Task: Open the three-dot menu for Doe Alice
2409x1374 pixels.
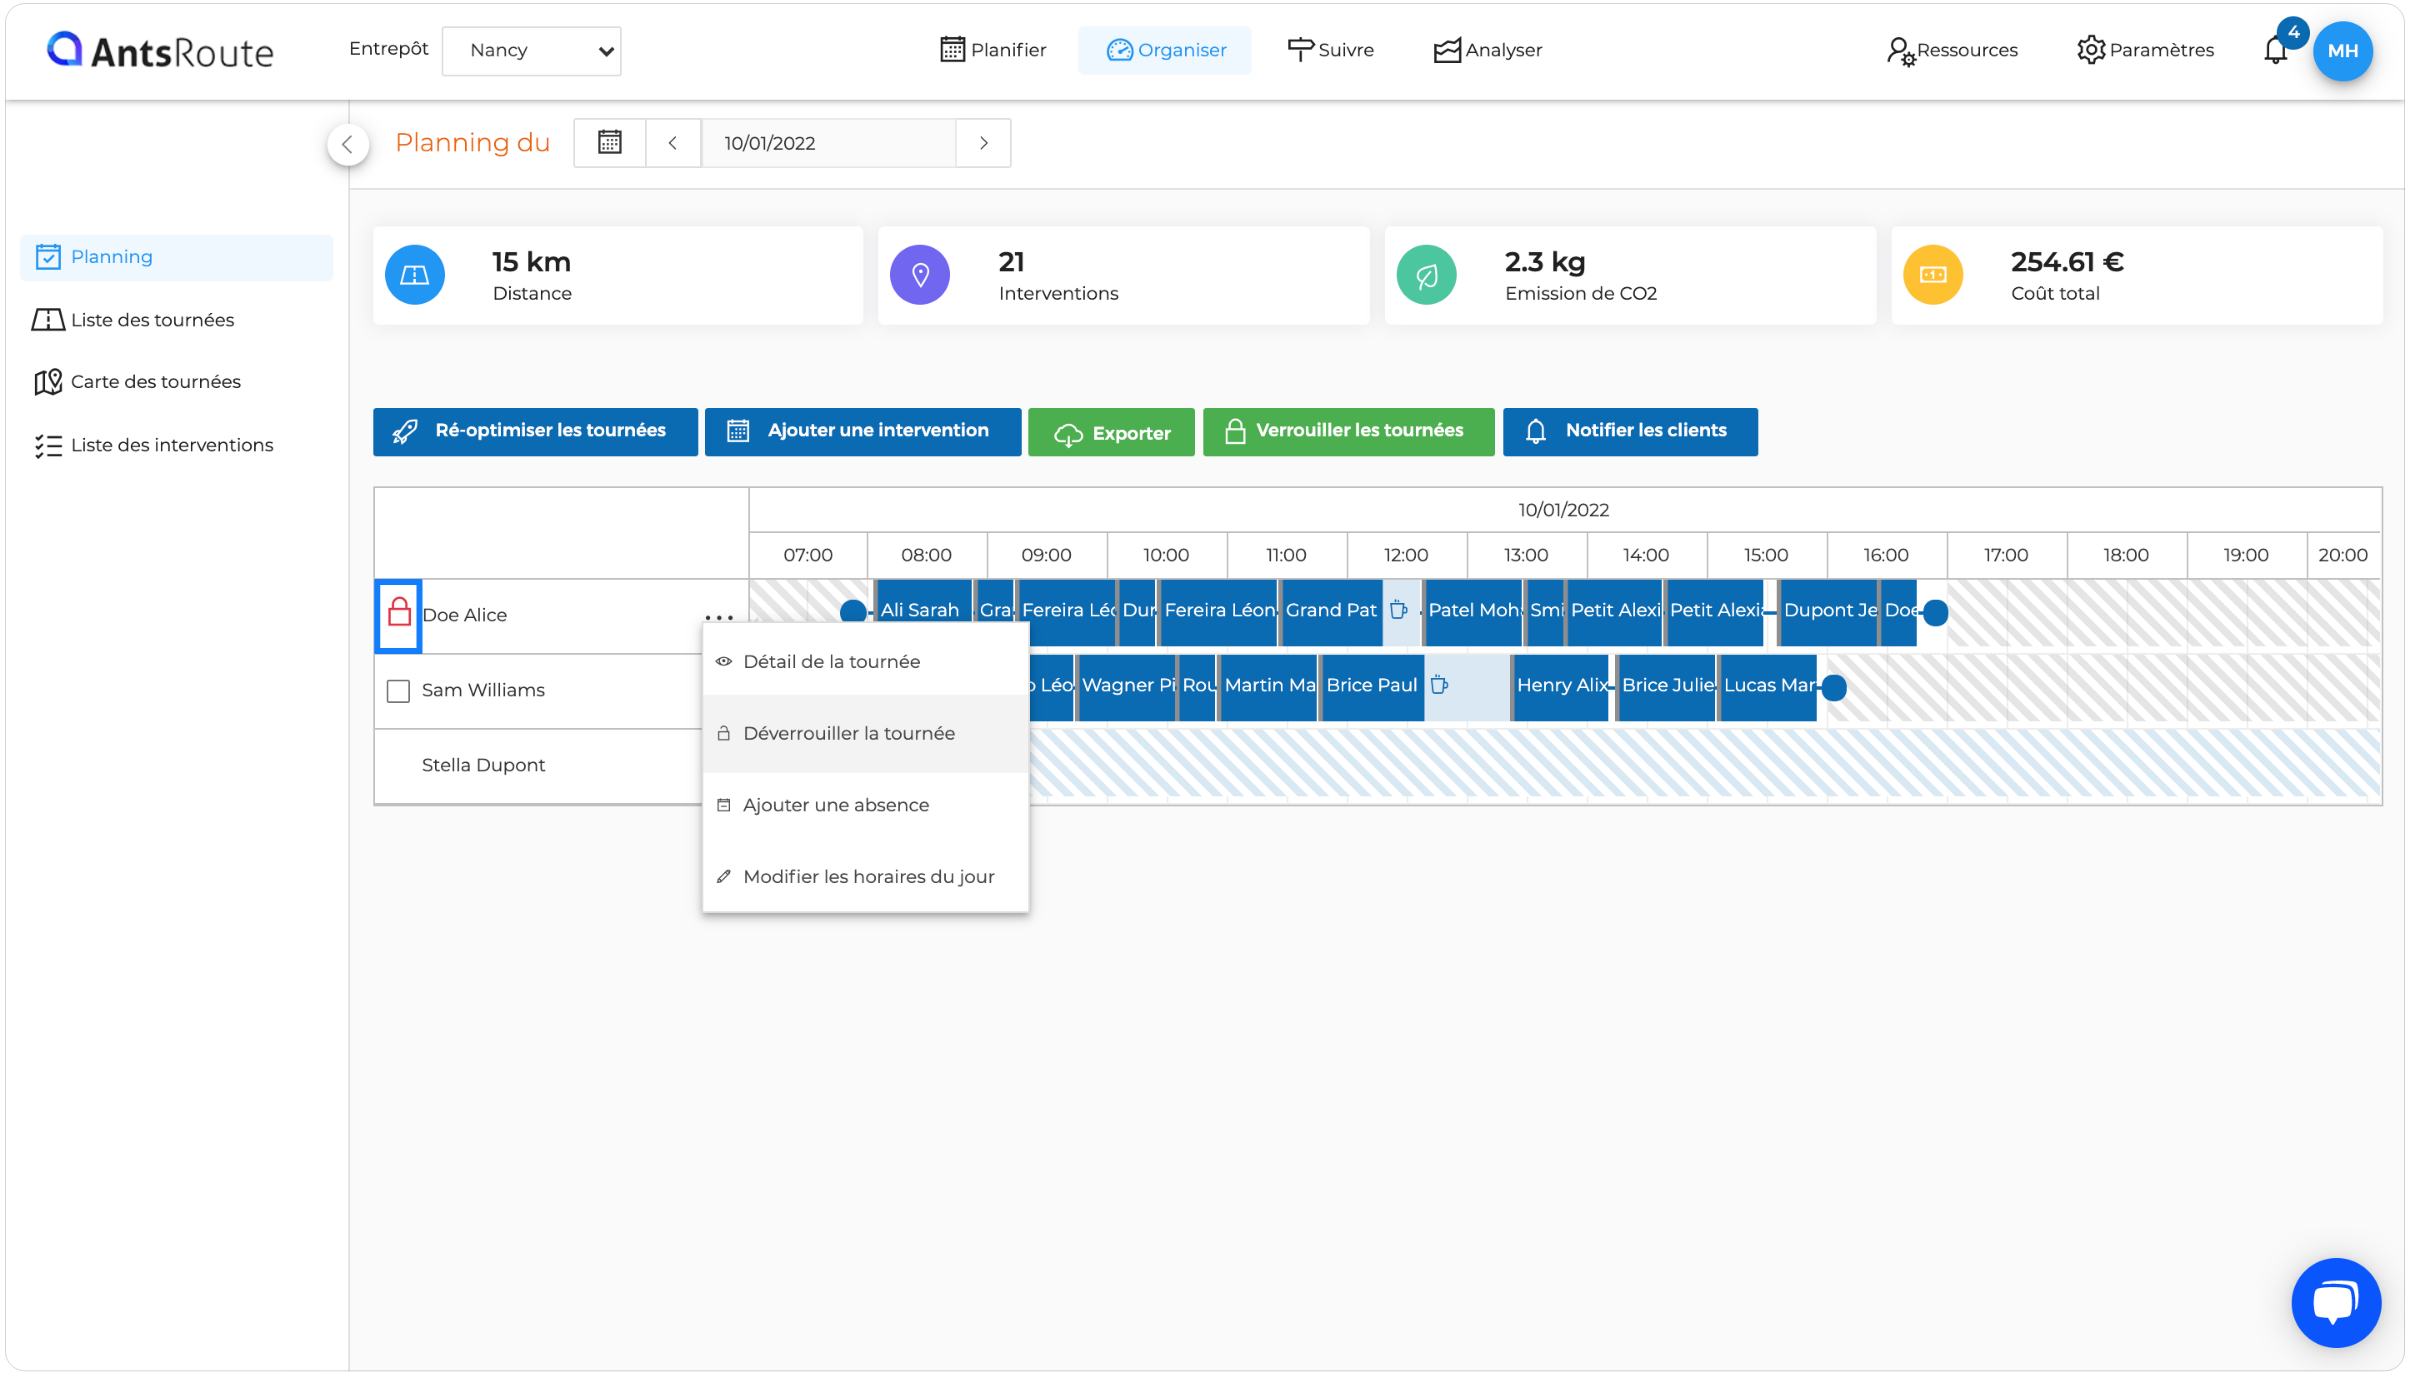Action: click(x=719, y=617)
